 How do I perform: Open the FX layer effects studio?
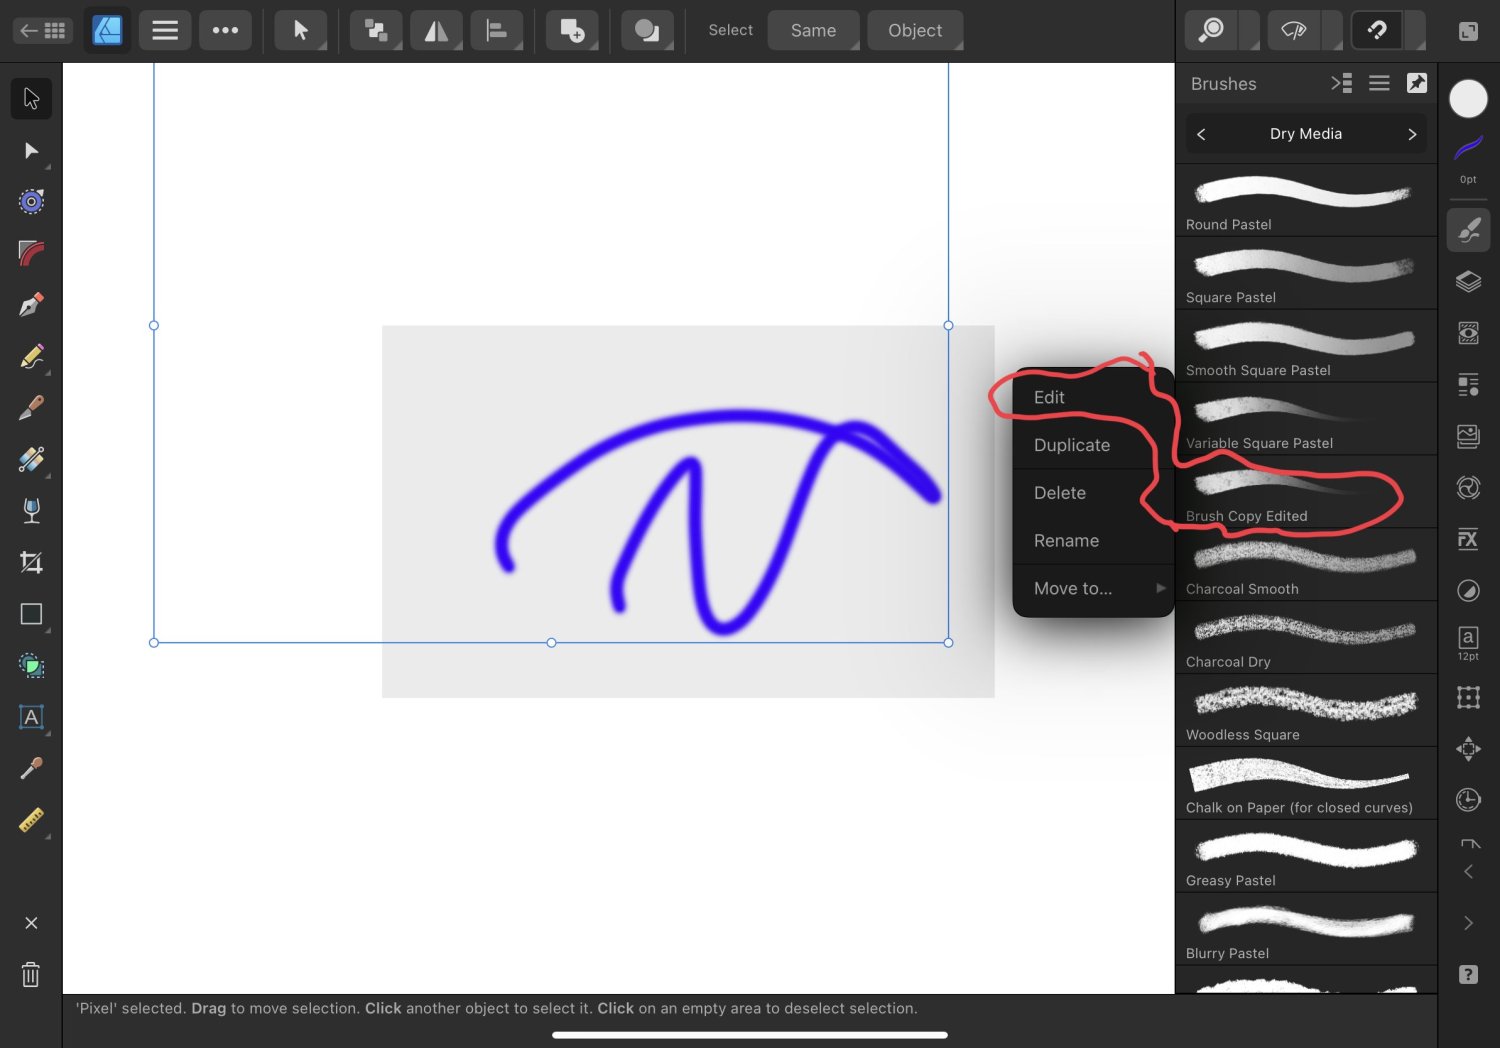(x=1468, y=539)
